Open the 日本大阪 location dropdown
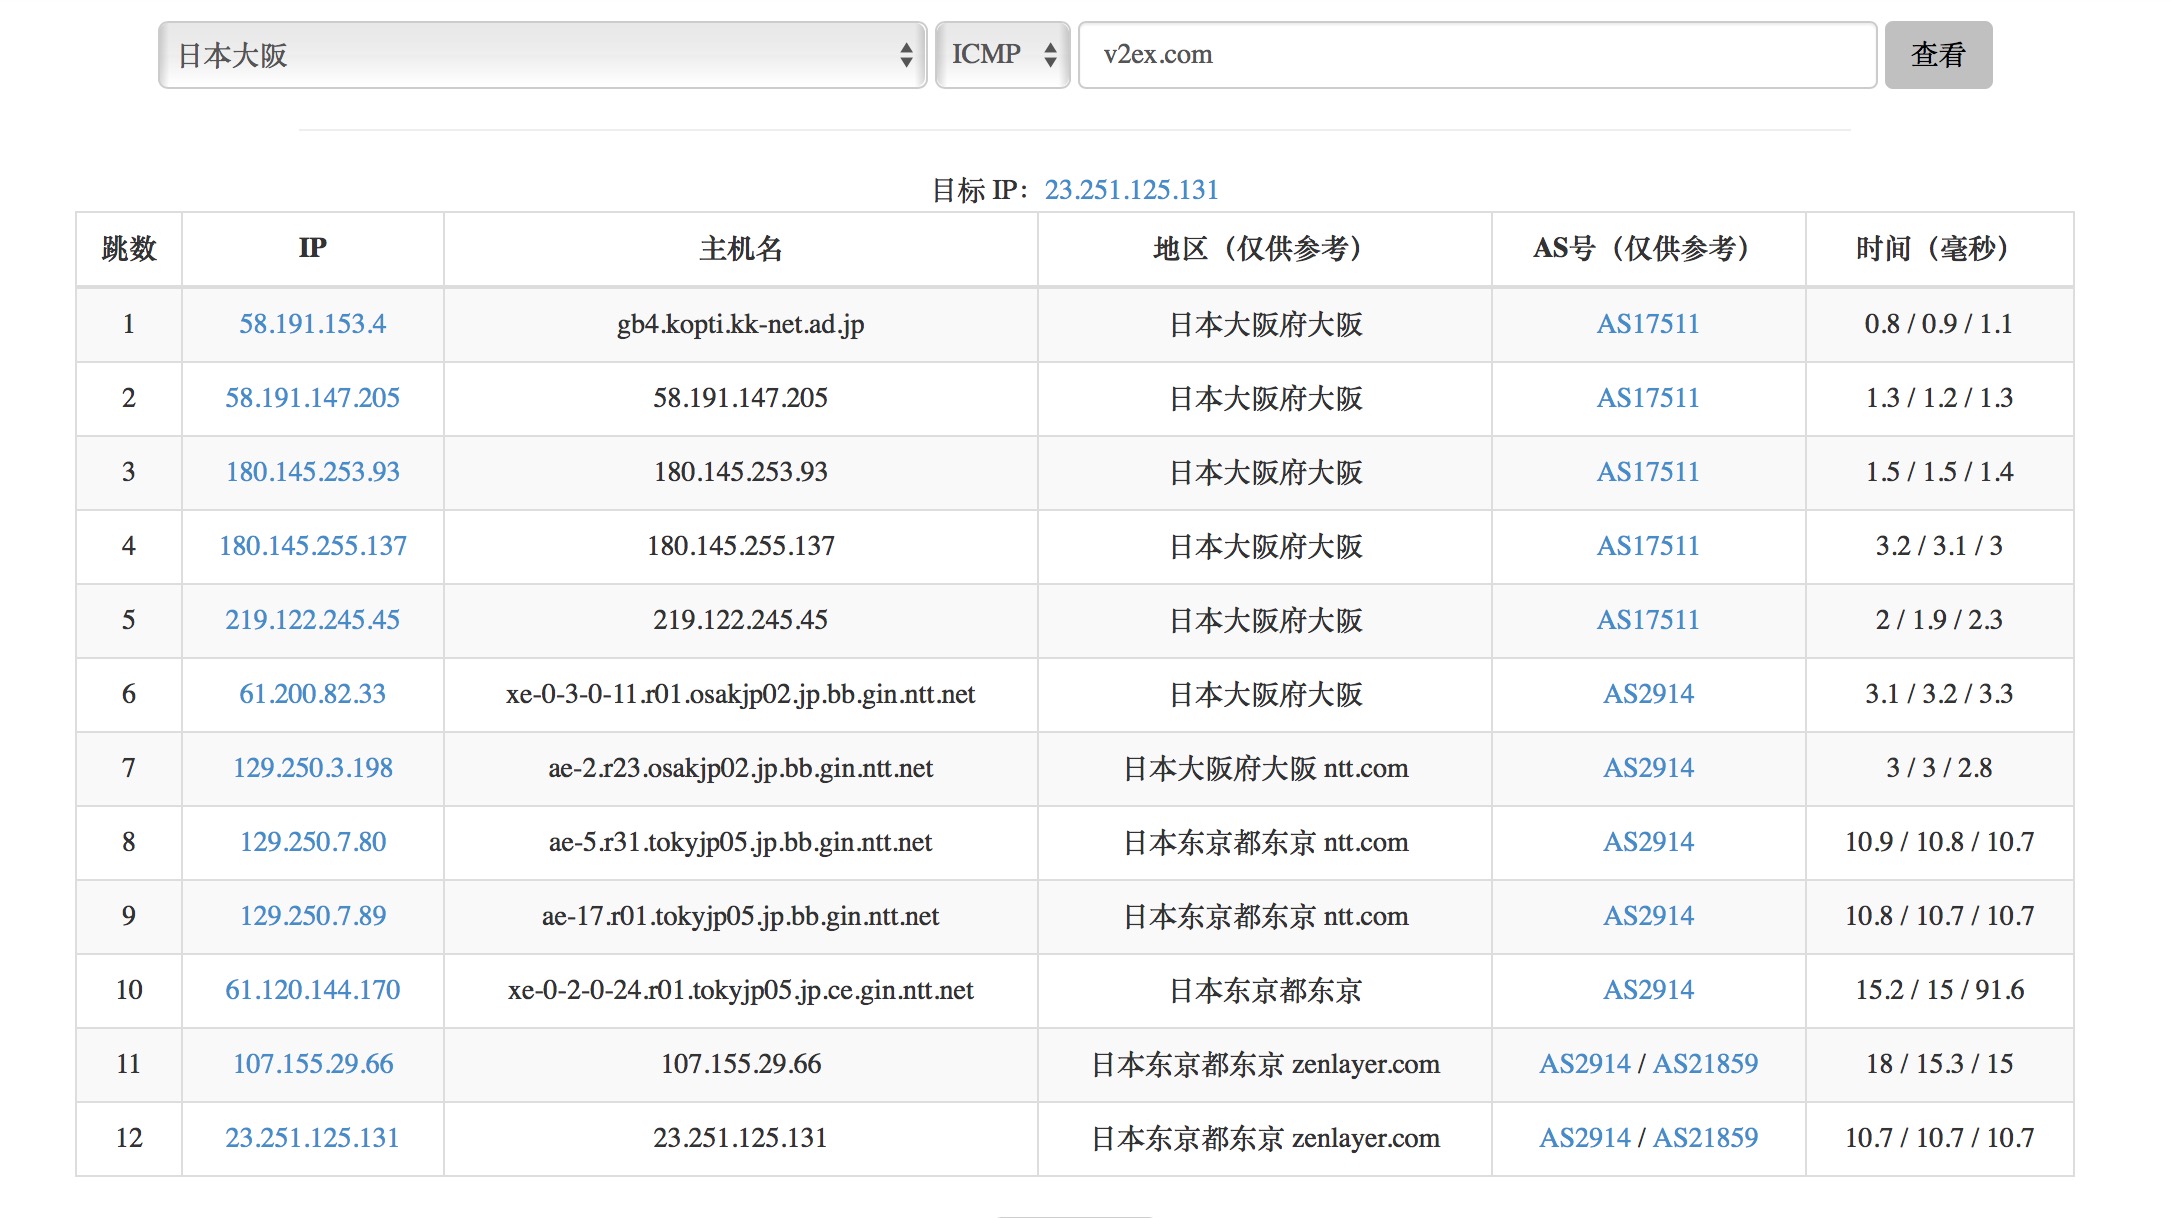Screen dimensions: 2172x1218 point(542,55)
